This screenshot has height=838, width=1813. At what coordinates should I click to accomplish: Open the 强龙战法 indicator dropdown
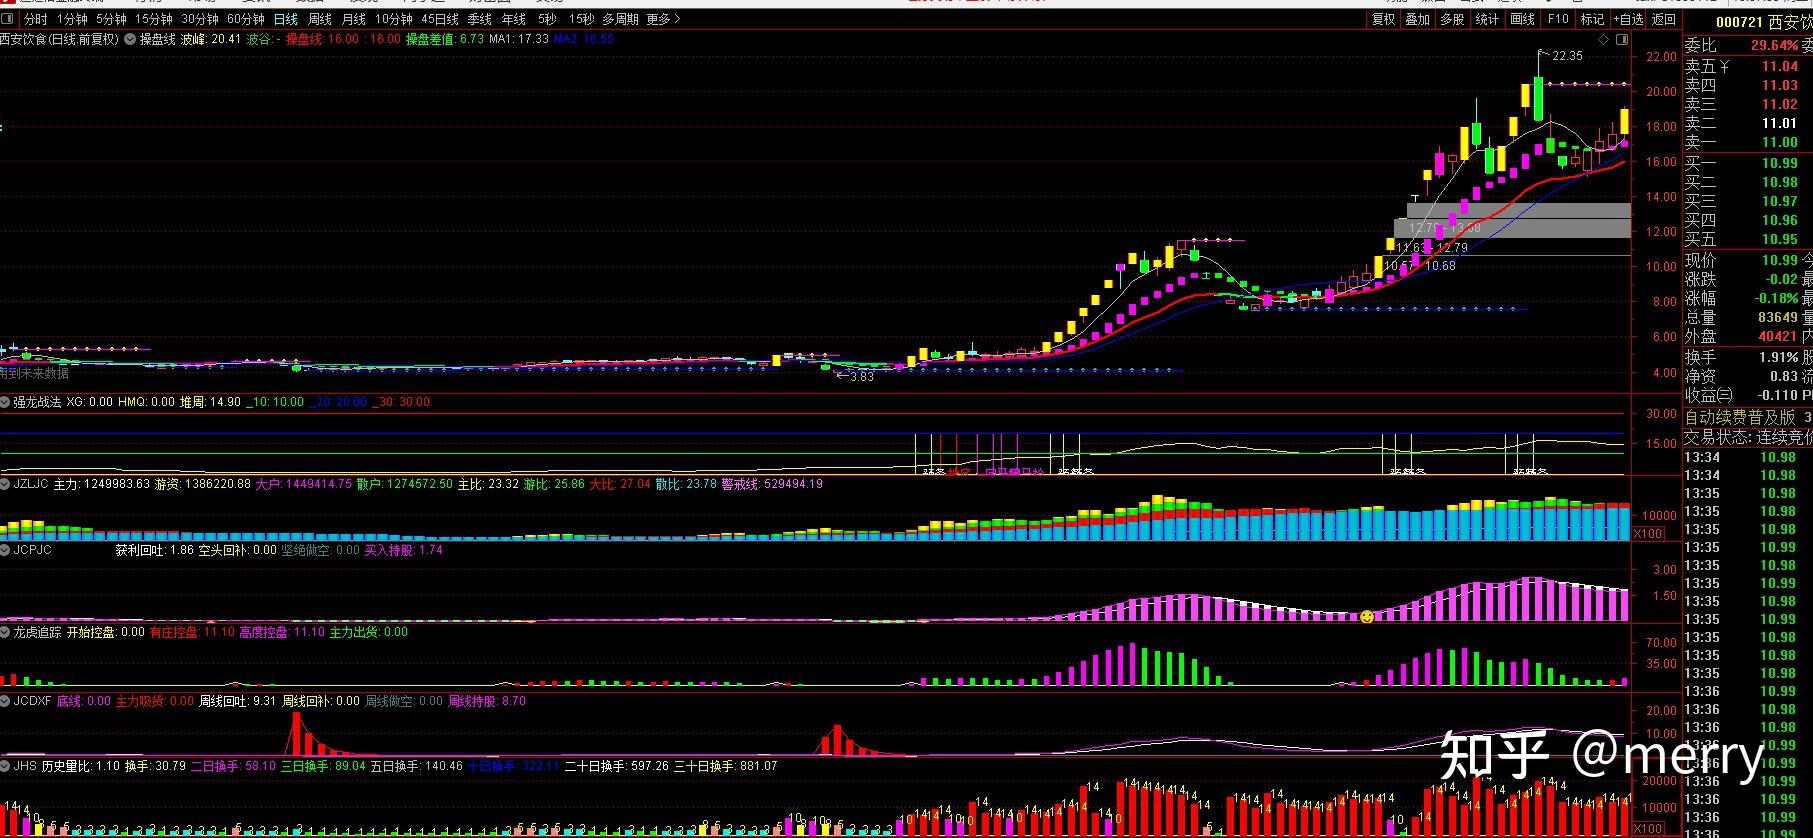[6, 402]
